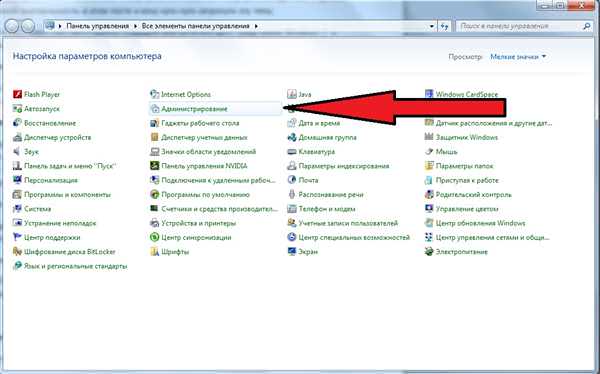Open Приступая к работе link
The width and height of the screenshot is (600, 374).
pyautogui.click(x=467, y=180)
